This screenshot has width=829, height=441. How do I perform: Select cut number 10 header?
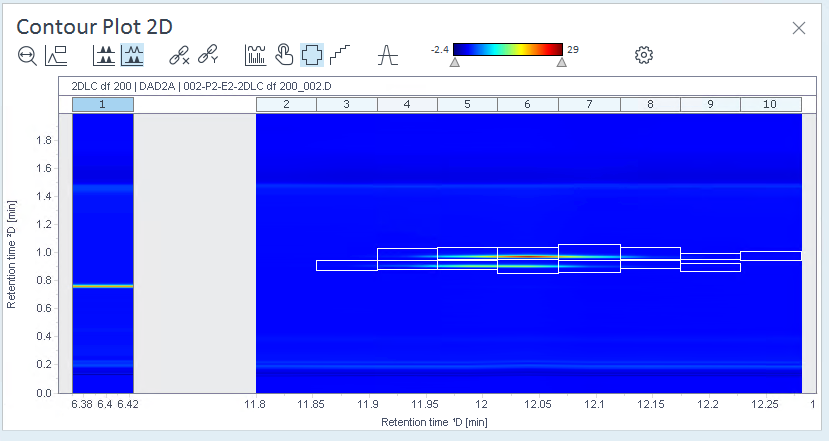(x=770, y=104)
